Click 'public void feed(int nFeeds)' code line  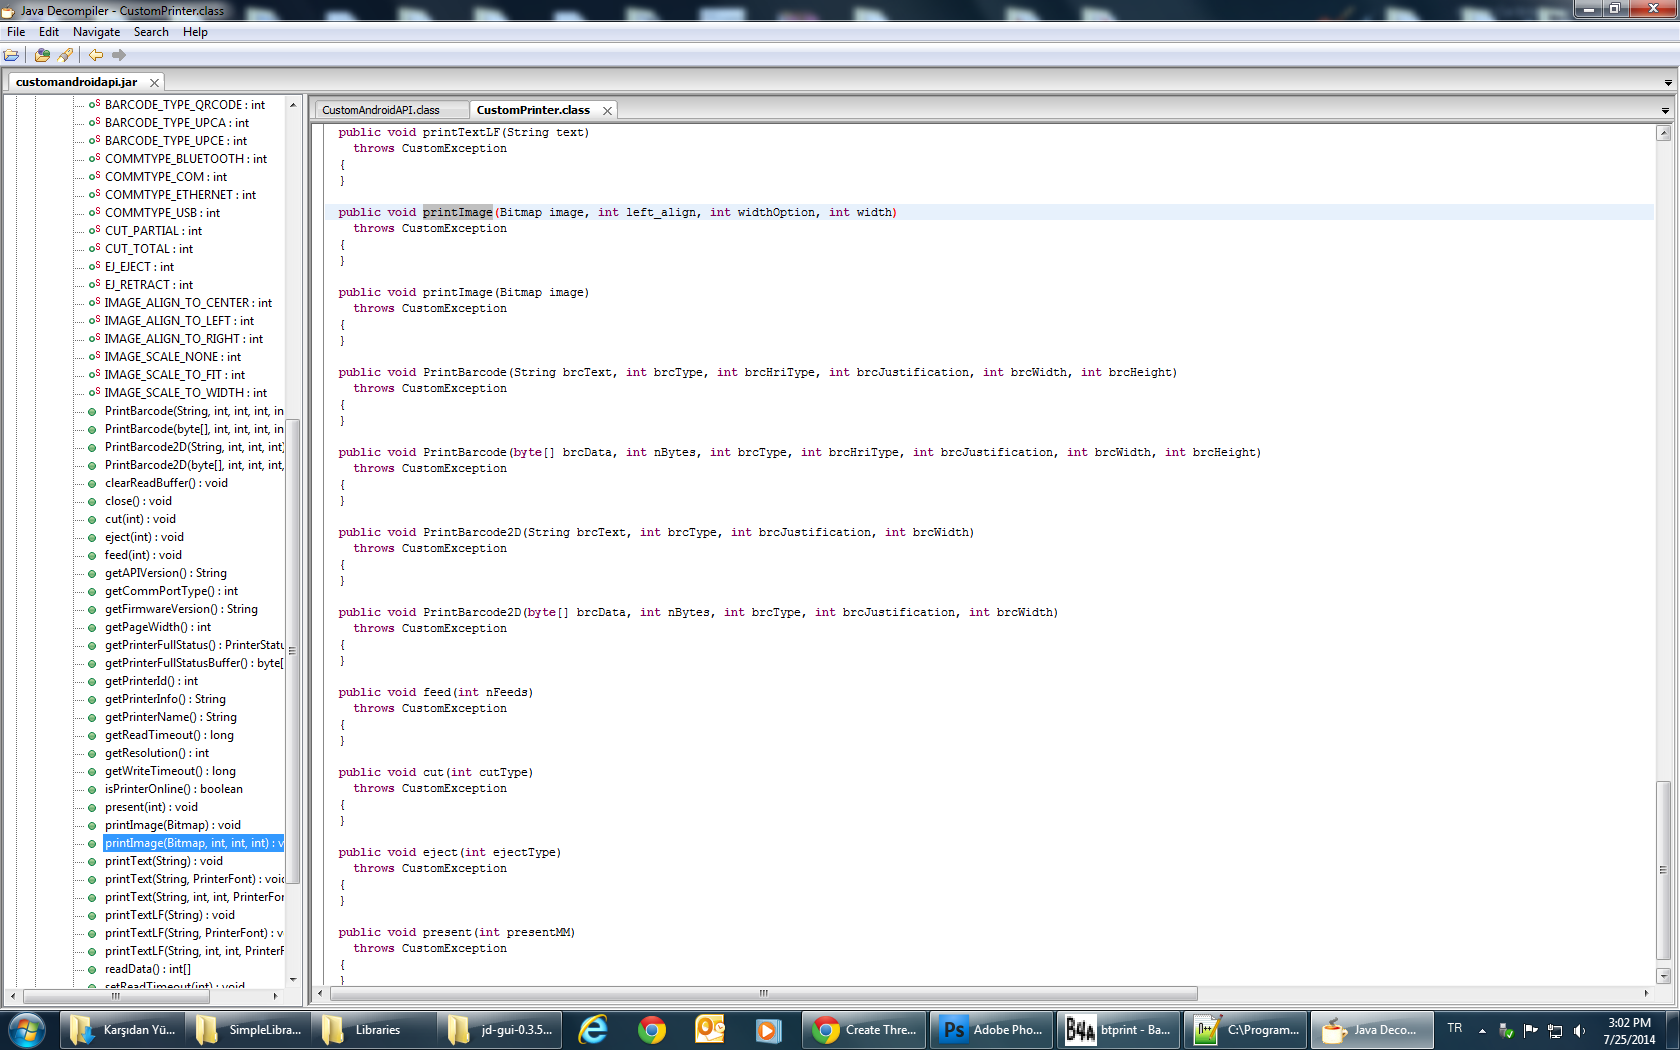pos(435,692)
